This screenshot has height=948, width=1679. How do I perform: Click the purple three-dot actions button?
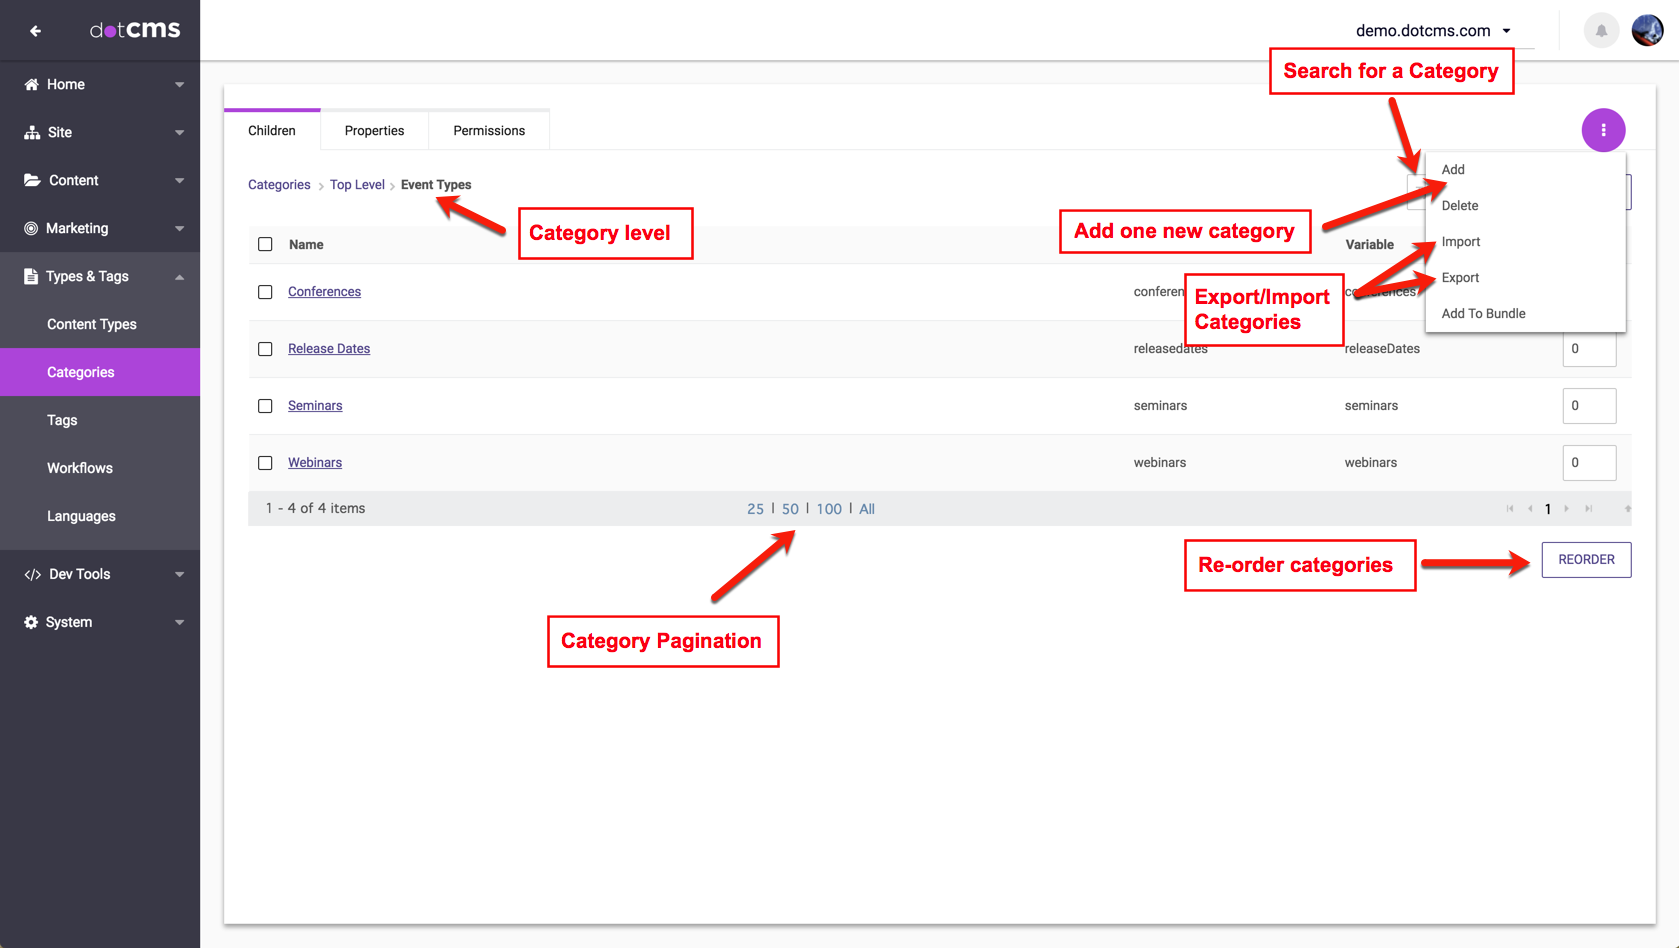tap(1603, 130)
